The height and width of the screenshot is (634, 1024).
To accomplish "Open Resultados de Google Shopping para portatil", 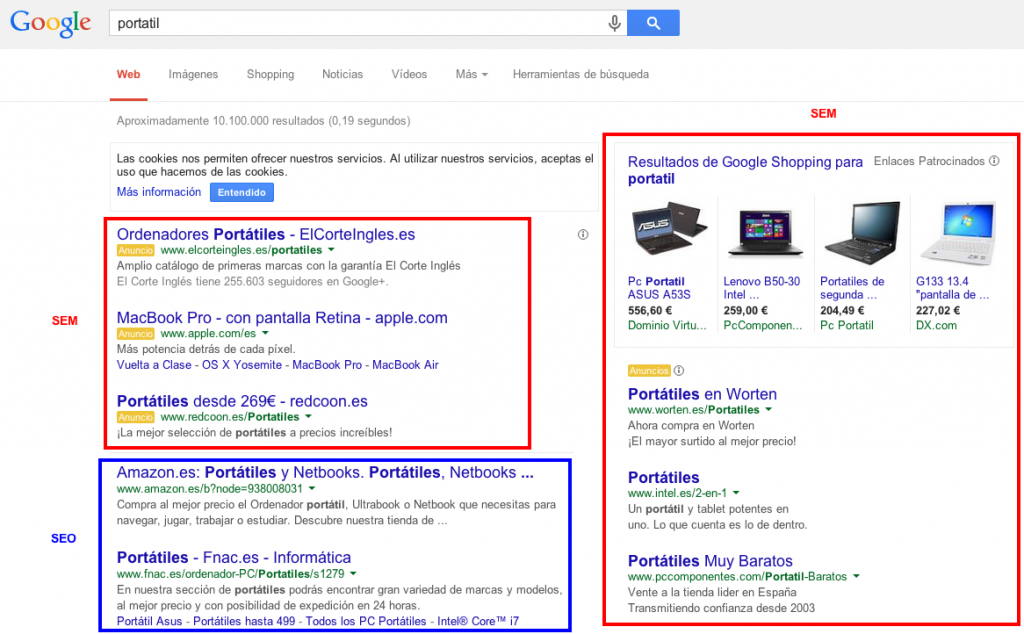I will click(745, 170).
